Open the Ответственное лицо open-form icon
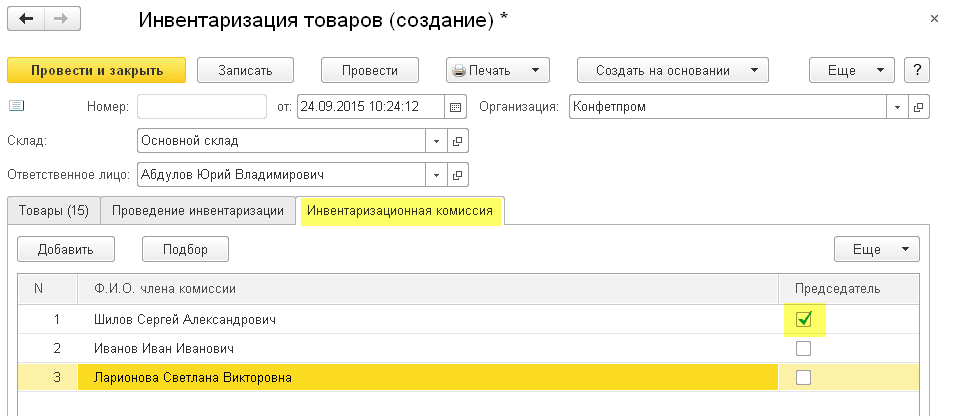 pos(458,175)
